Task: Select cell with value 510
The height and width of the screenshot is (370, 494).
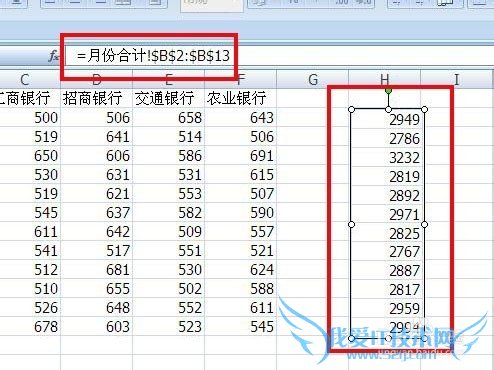Action: point(30,288)
